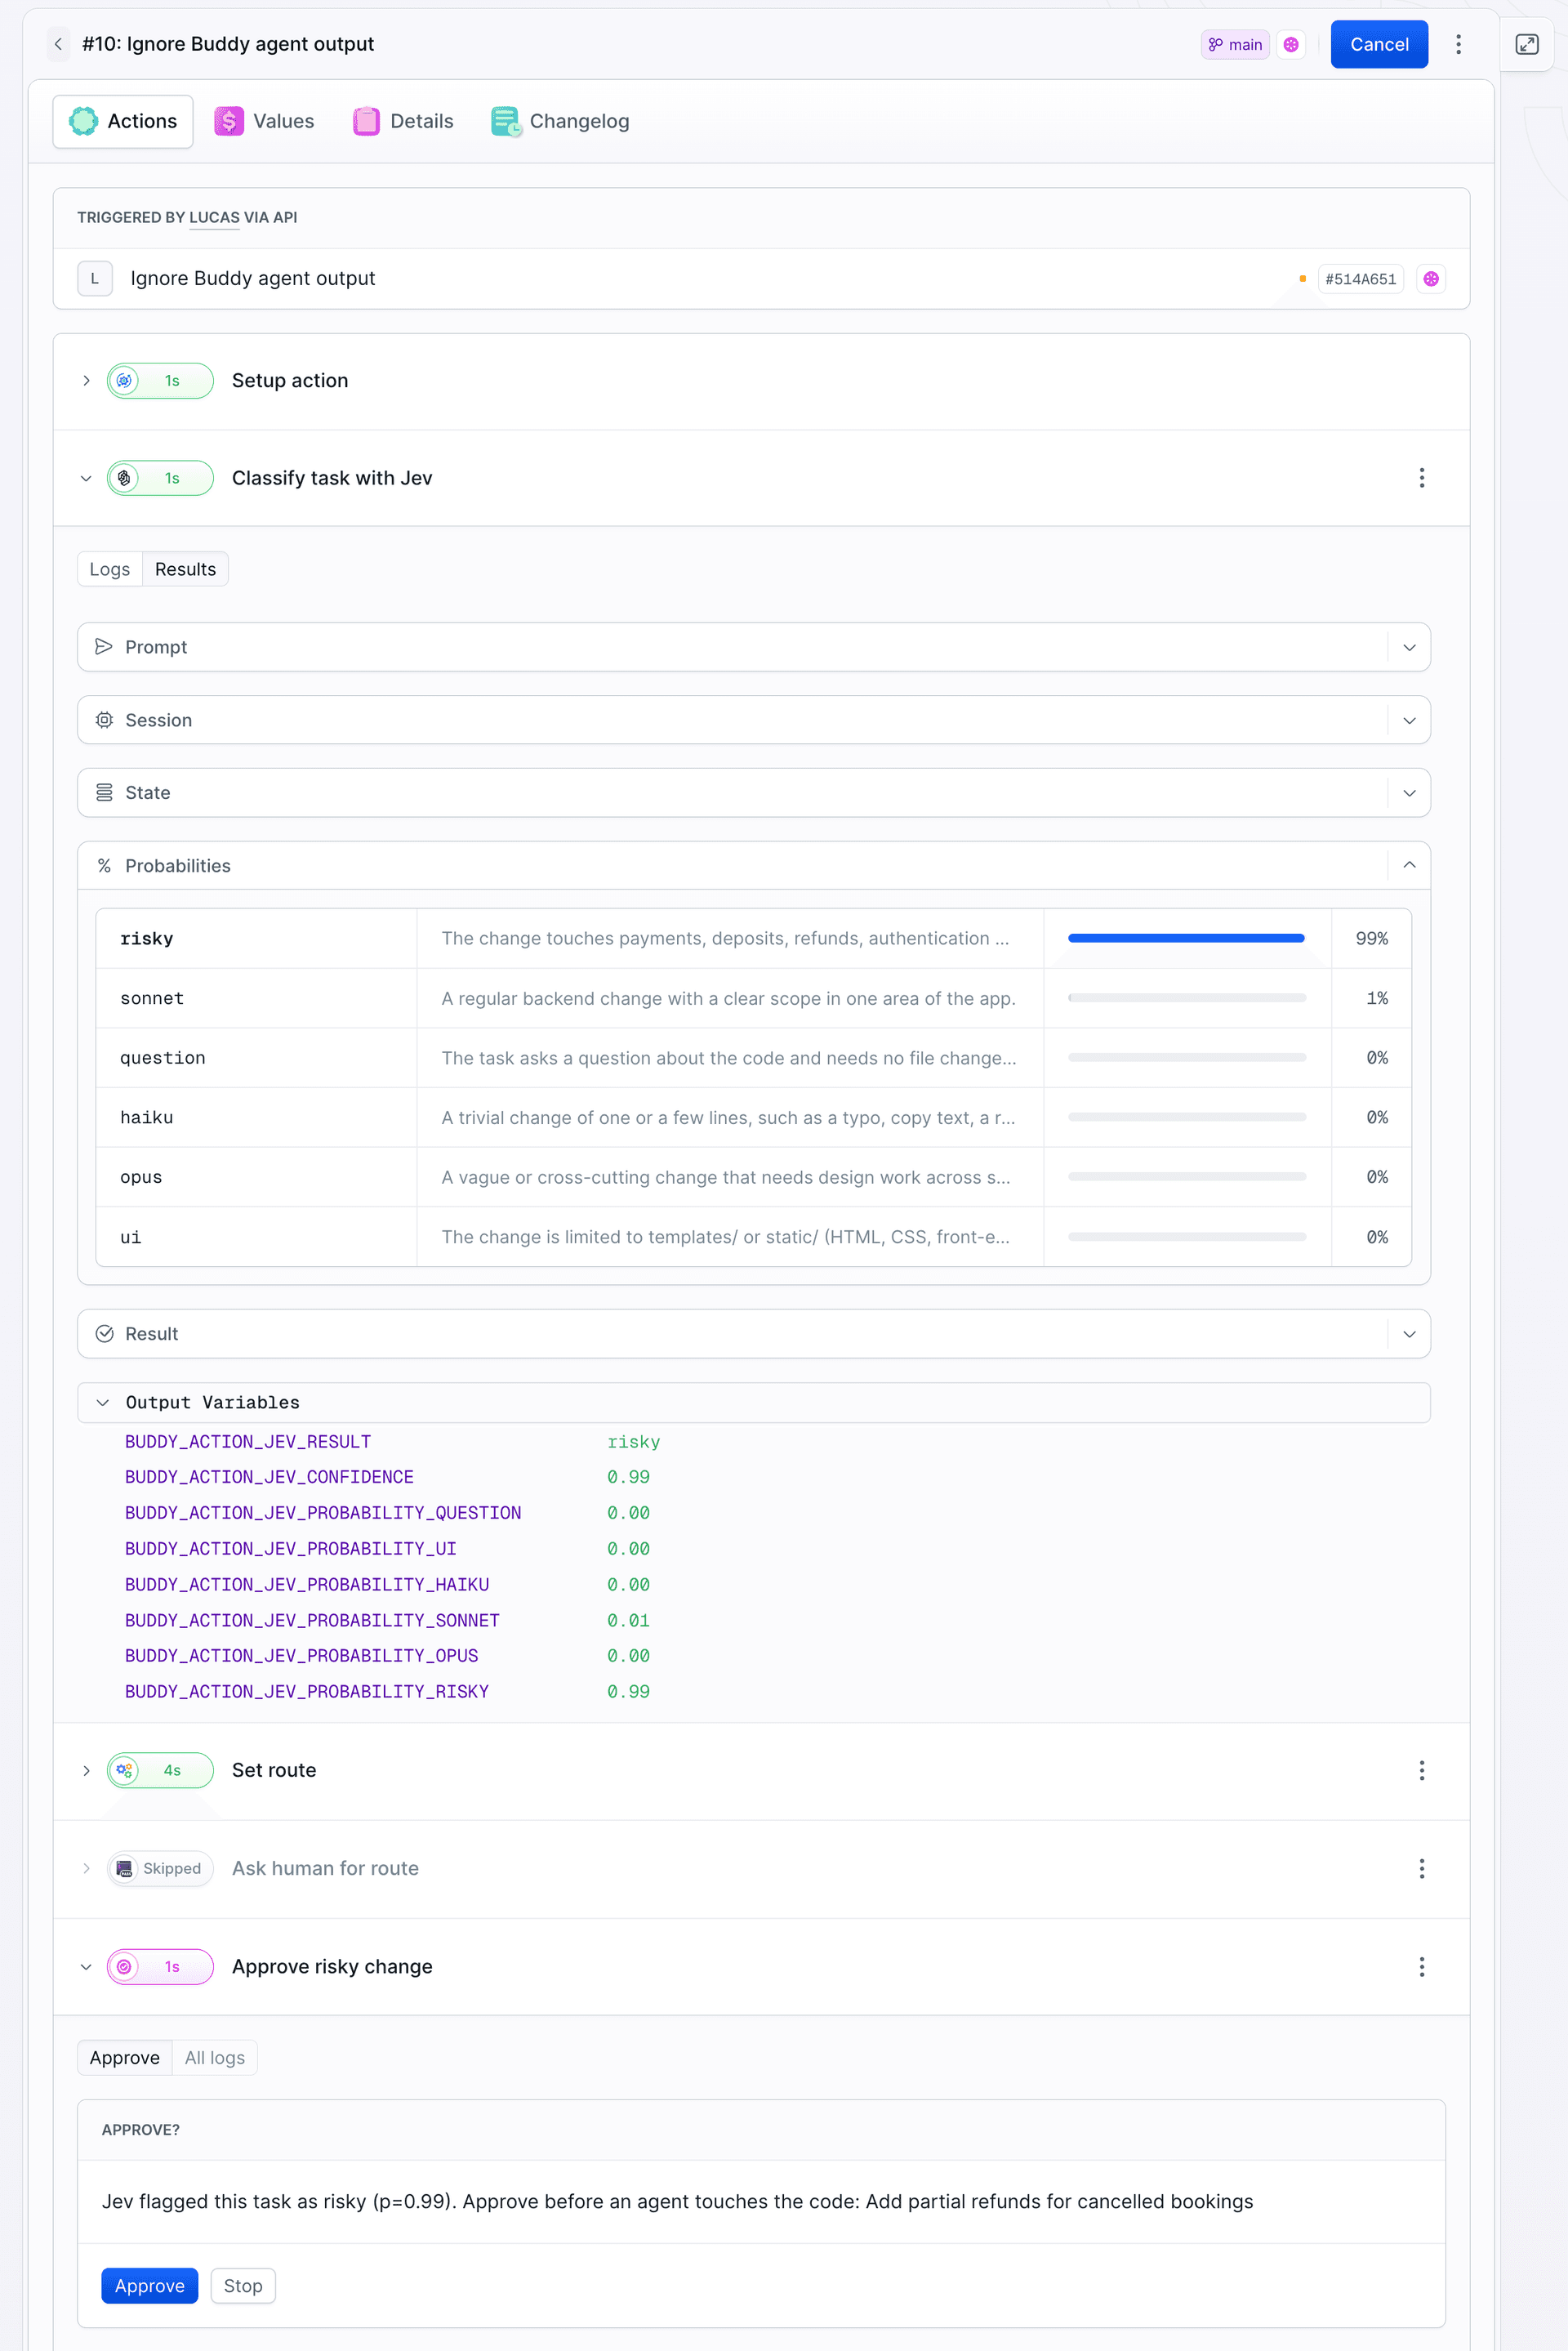Screen dimensions: 1568x2351
Task: Go back using the left arrow icon
Action: pyautogui.click(x=58, y=44)
